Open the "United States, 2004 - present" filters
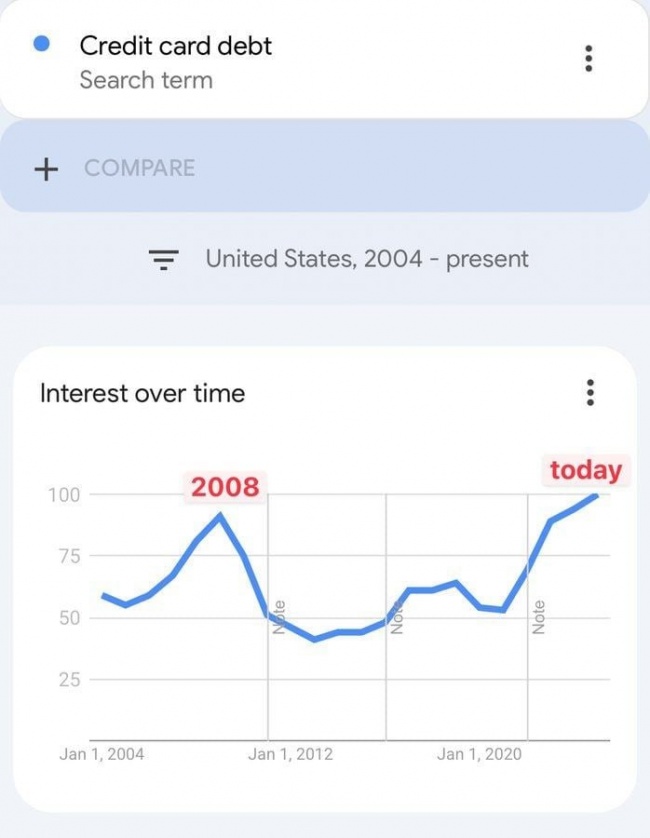This screenshot has width=650, height=838. pos(366,259)
